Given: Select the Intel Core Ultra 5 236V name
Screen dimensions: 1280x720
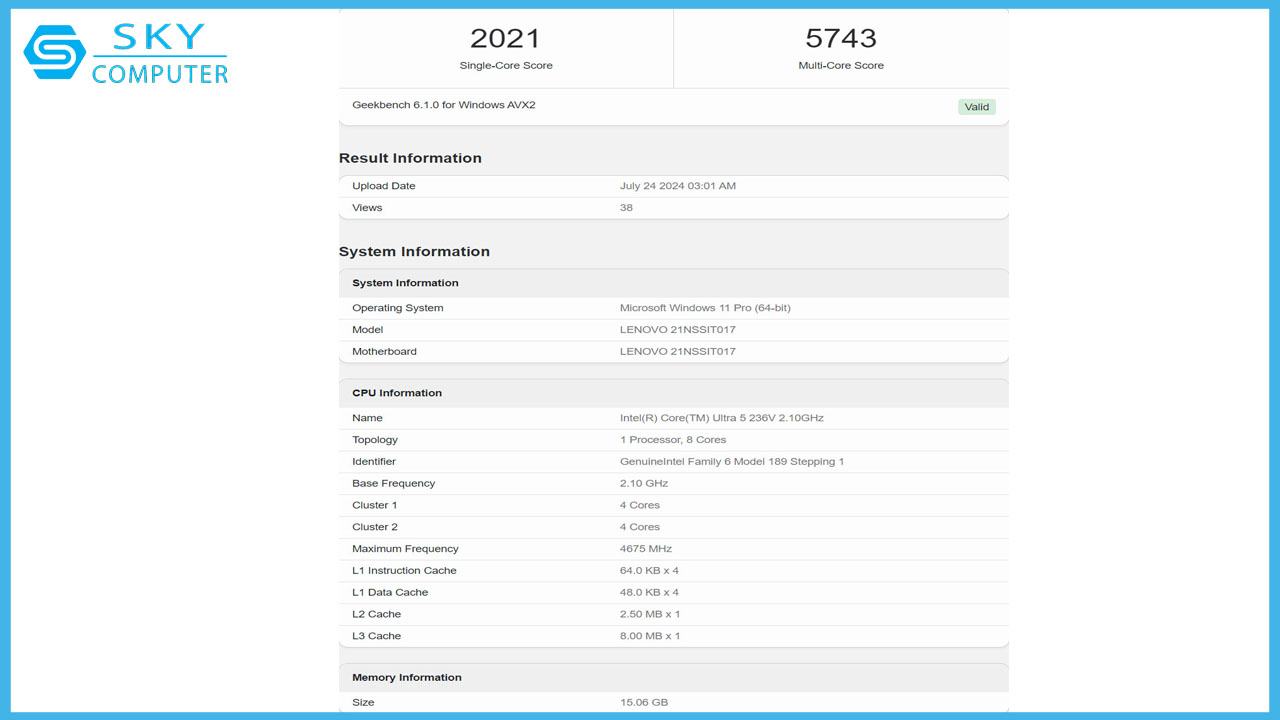Looking at the screenshot, I should coord(721,418).
